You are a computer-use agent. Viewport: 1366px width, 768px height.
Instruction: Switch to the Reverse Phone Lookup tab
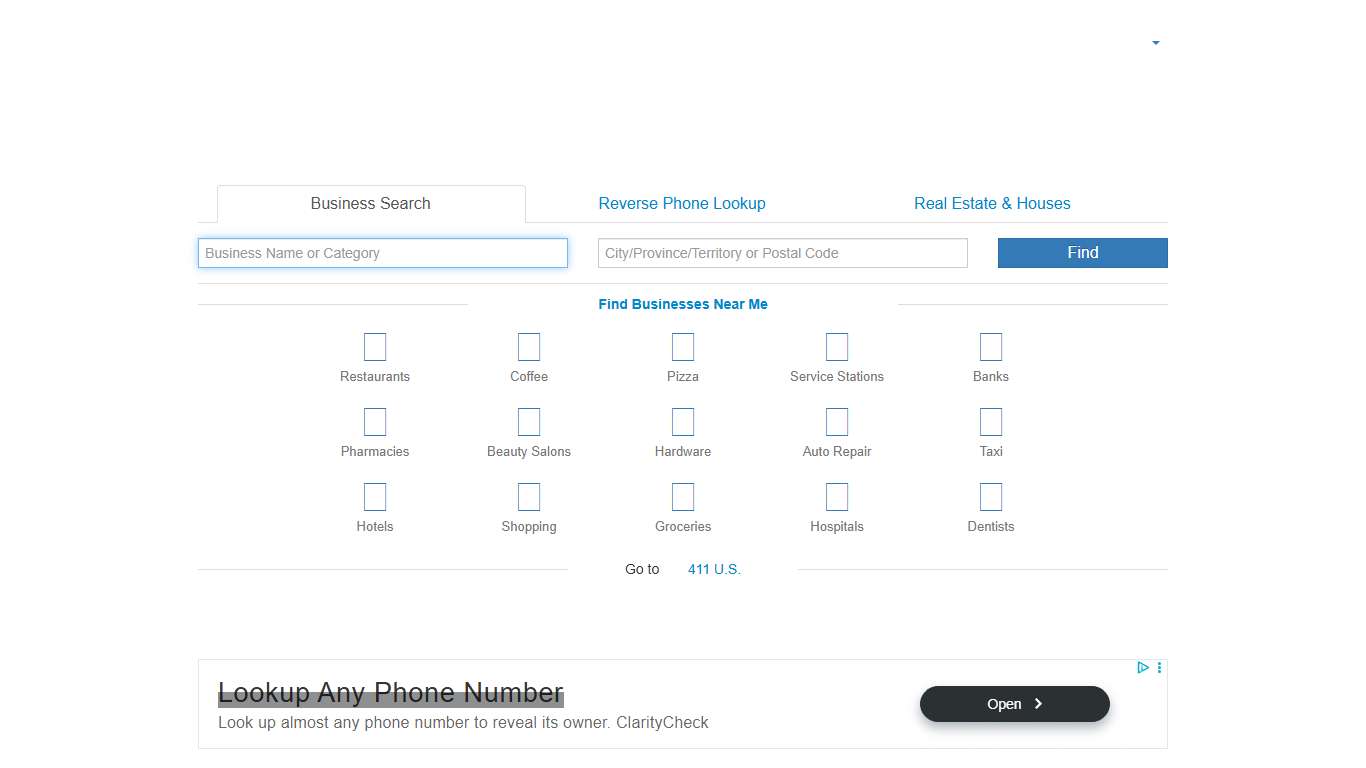[x=682, y=203]
